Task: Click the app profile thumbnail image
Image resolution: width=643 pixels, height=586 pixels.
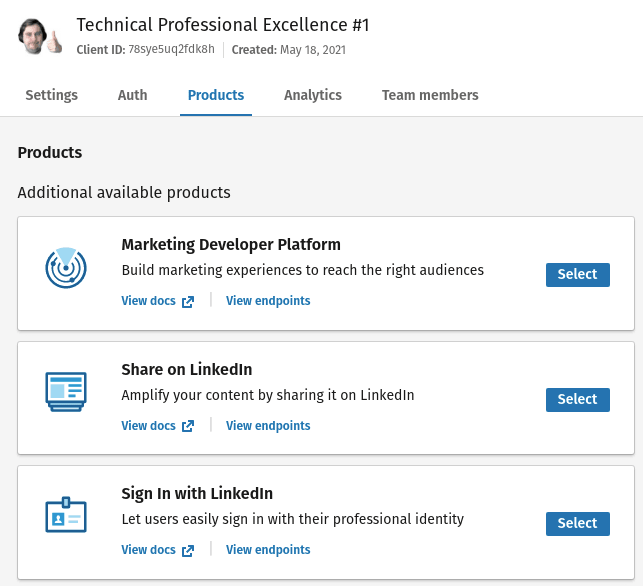Action: point(40,36)
